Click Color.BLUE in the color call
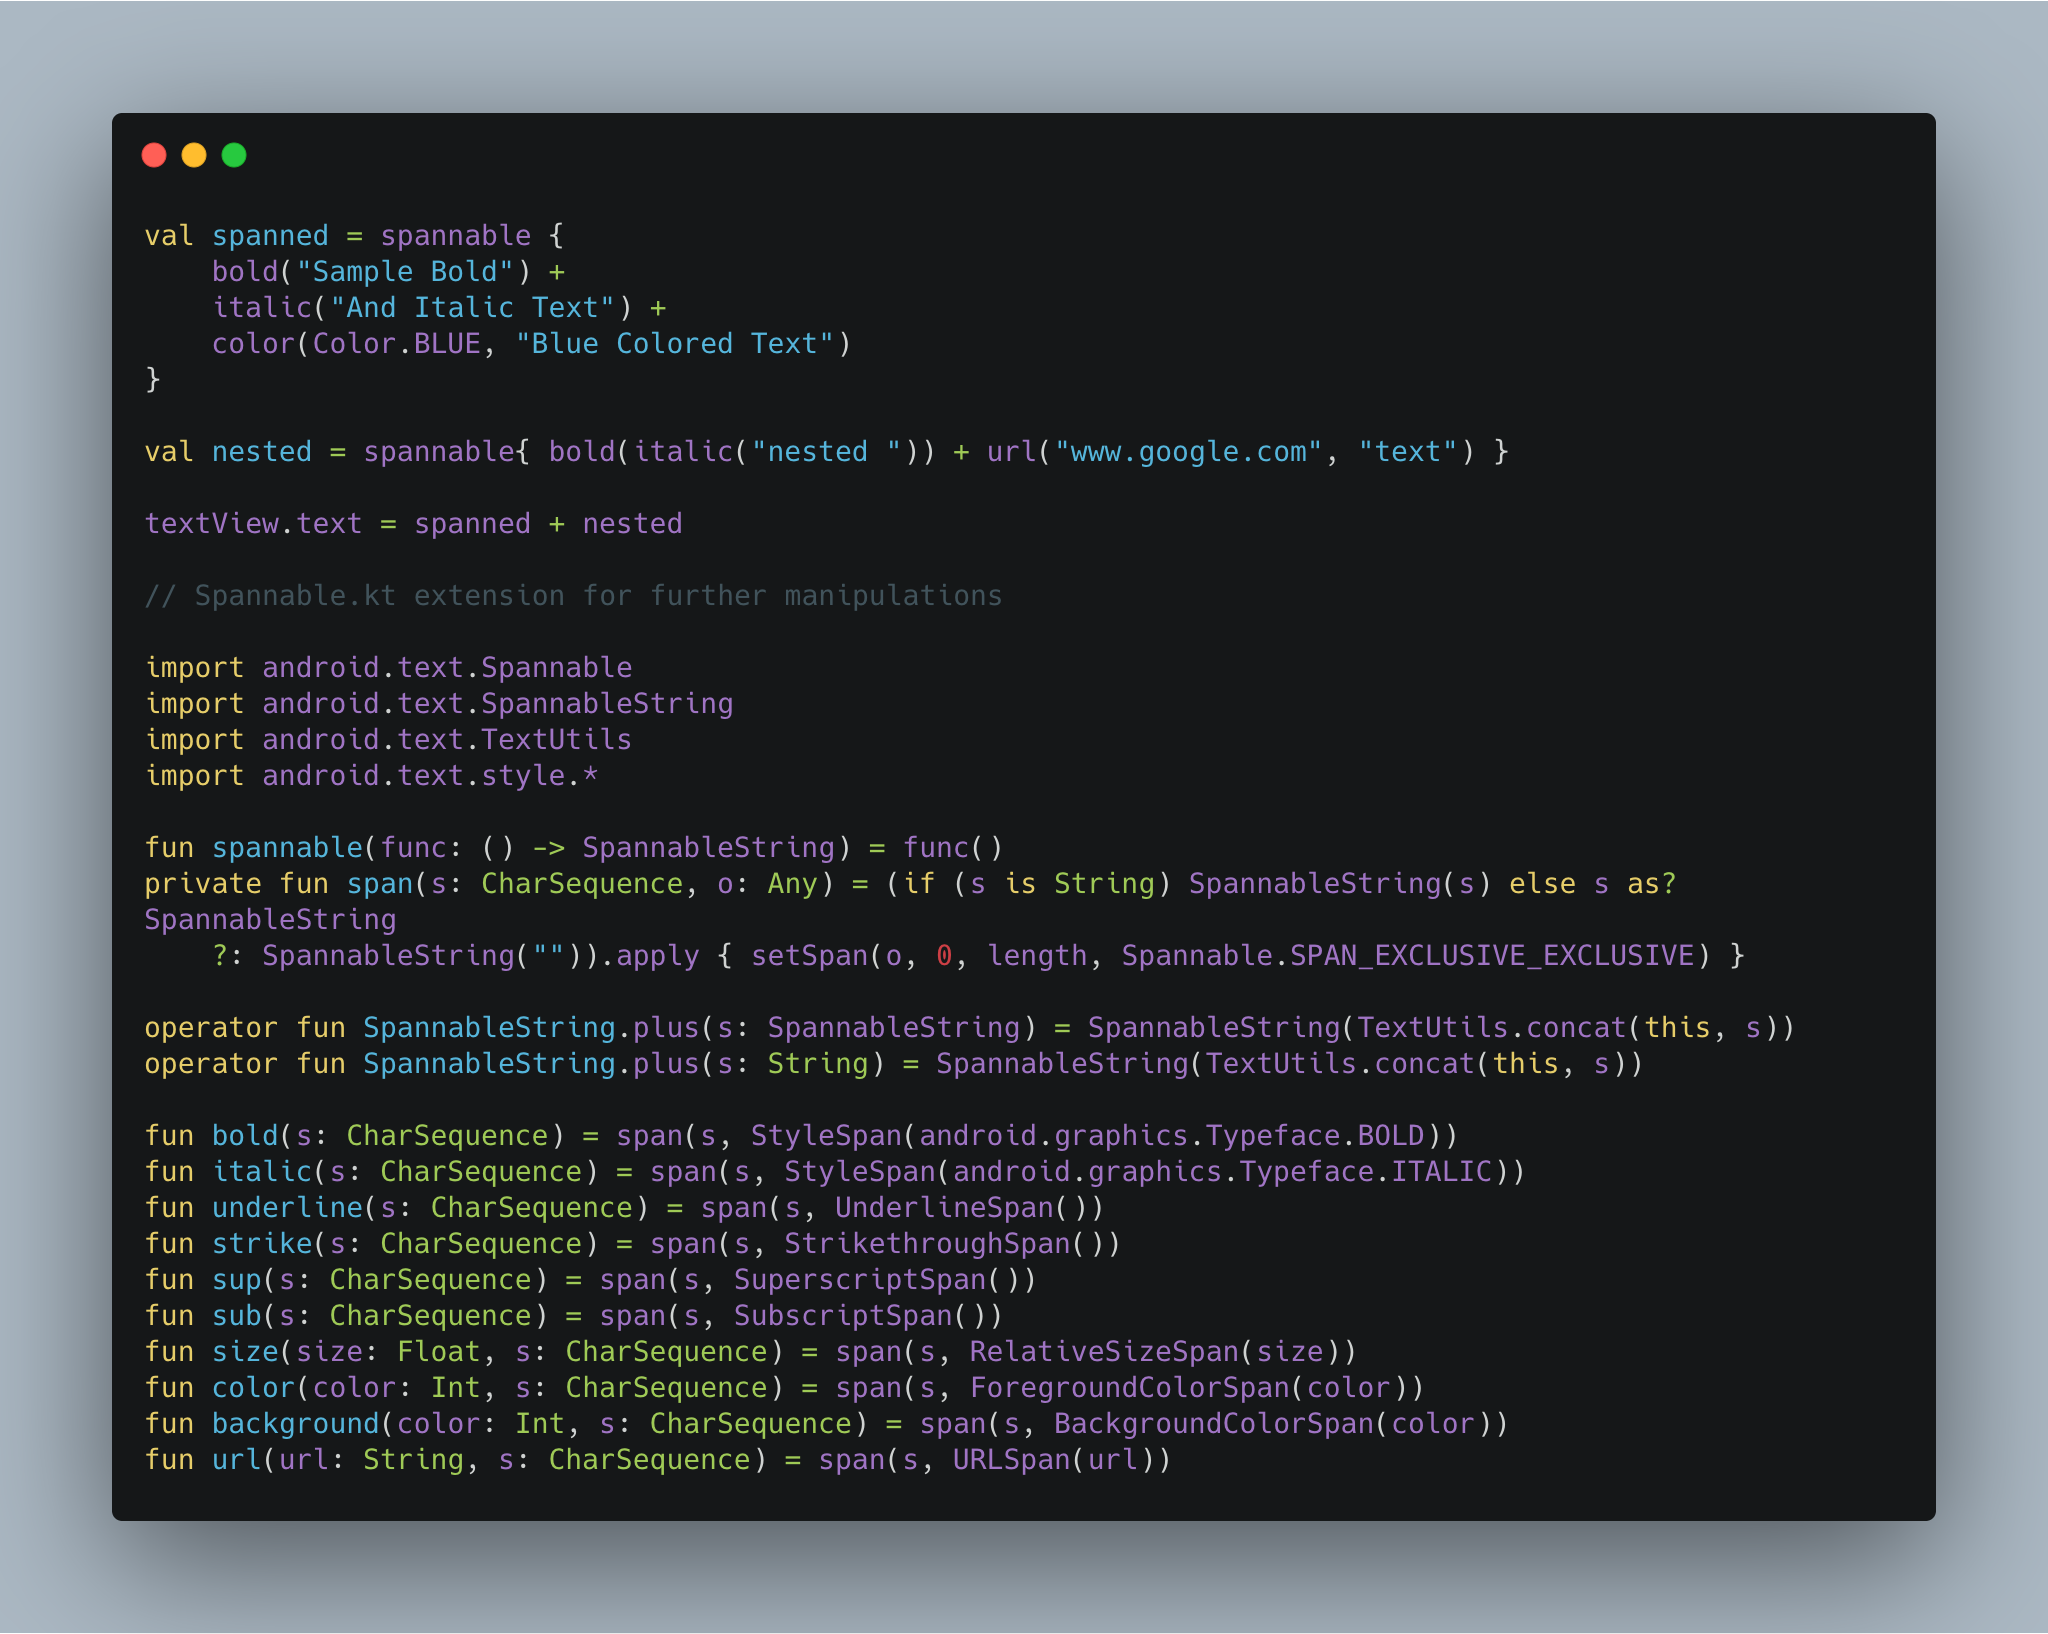The image size is (2048, 1634). 396,344
